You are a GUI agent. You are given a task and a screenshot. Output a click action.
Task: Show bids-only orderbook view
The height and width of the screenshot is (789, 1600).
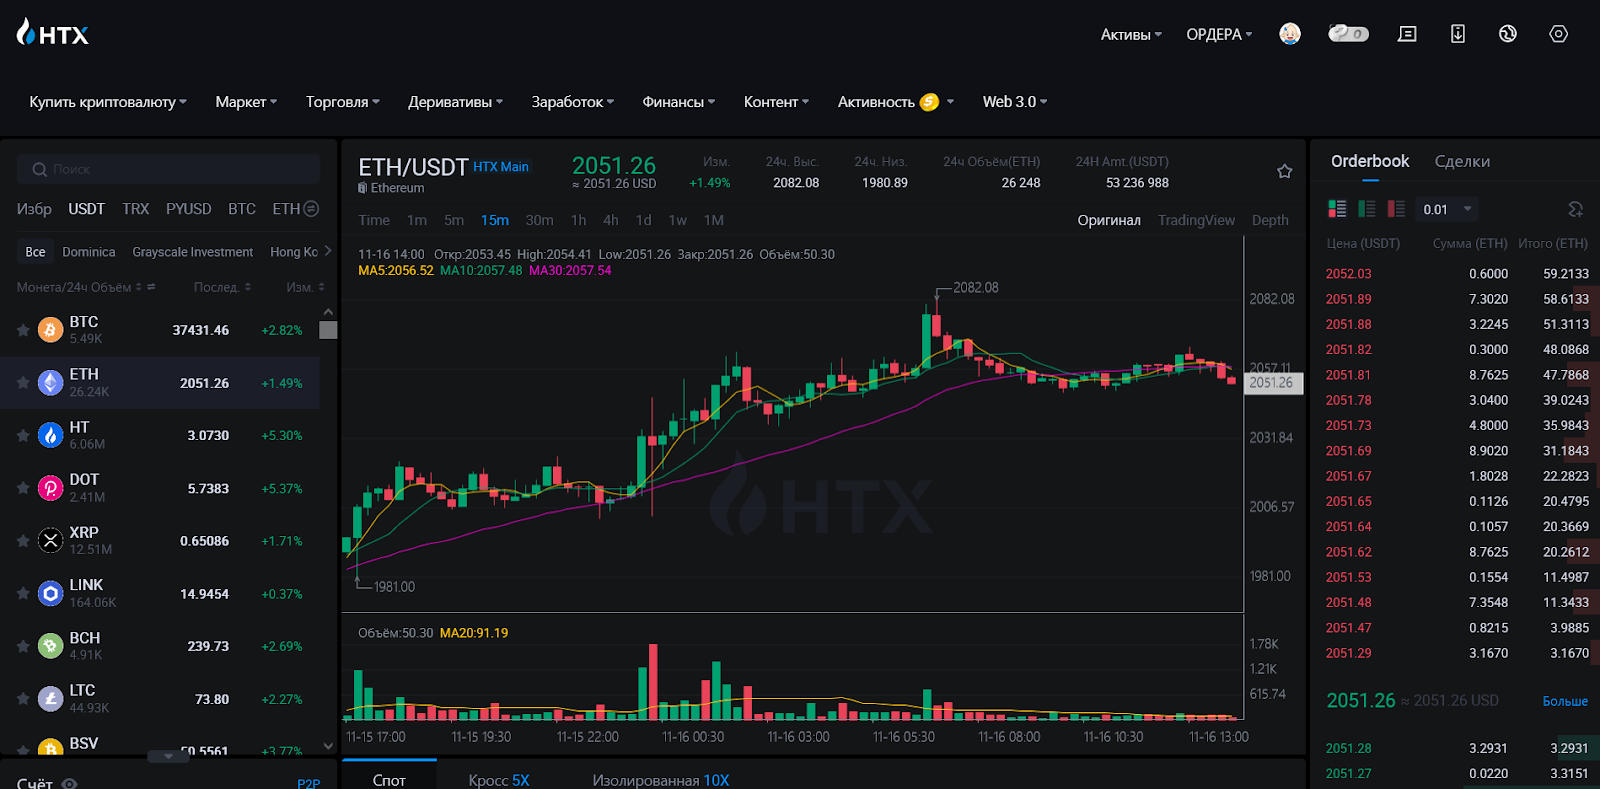(x=1367, y=209)
